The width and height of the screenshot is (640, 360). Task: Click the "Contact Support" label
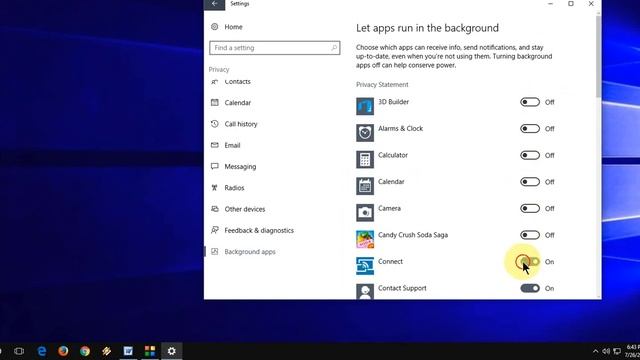tap(402, 288)
